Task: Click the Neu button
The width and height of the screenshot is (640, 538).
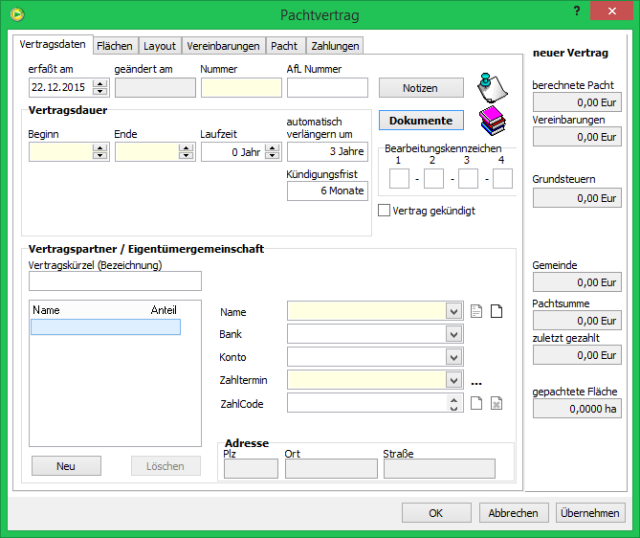Action: 66,466
